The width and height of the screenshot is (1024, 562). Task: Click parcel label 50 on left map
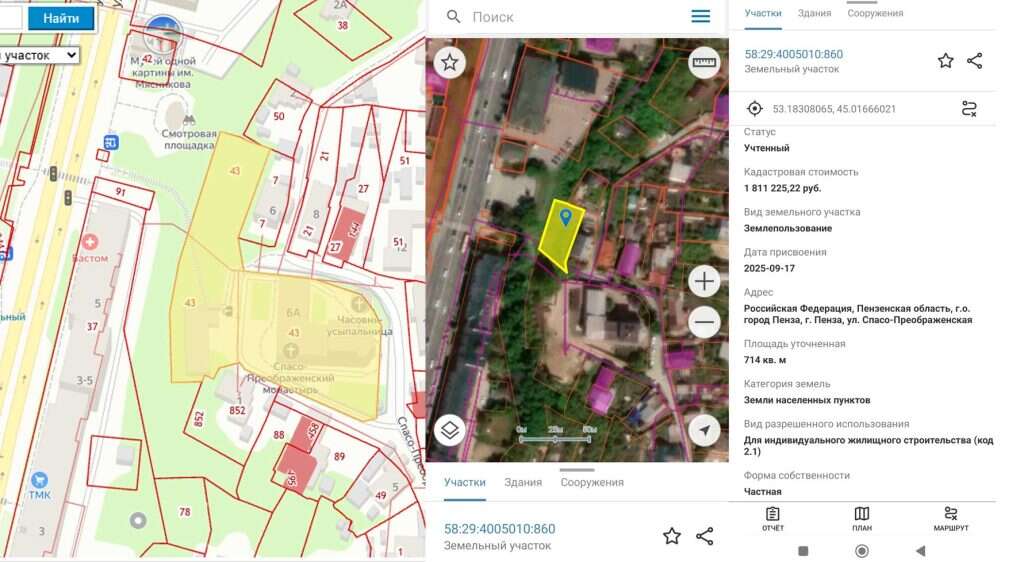pyautogui.click(x=279, y=116)
